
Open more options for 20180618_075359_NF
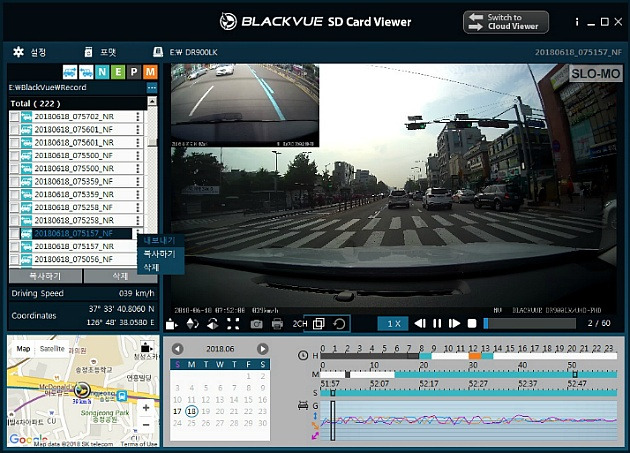pos(138,181)
